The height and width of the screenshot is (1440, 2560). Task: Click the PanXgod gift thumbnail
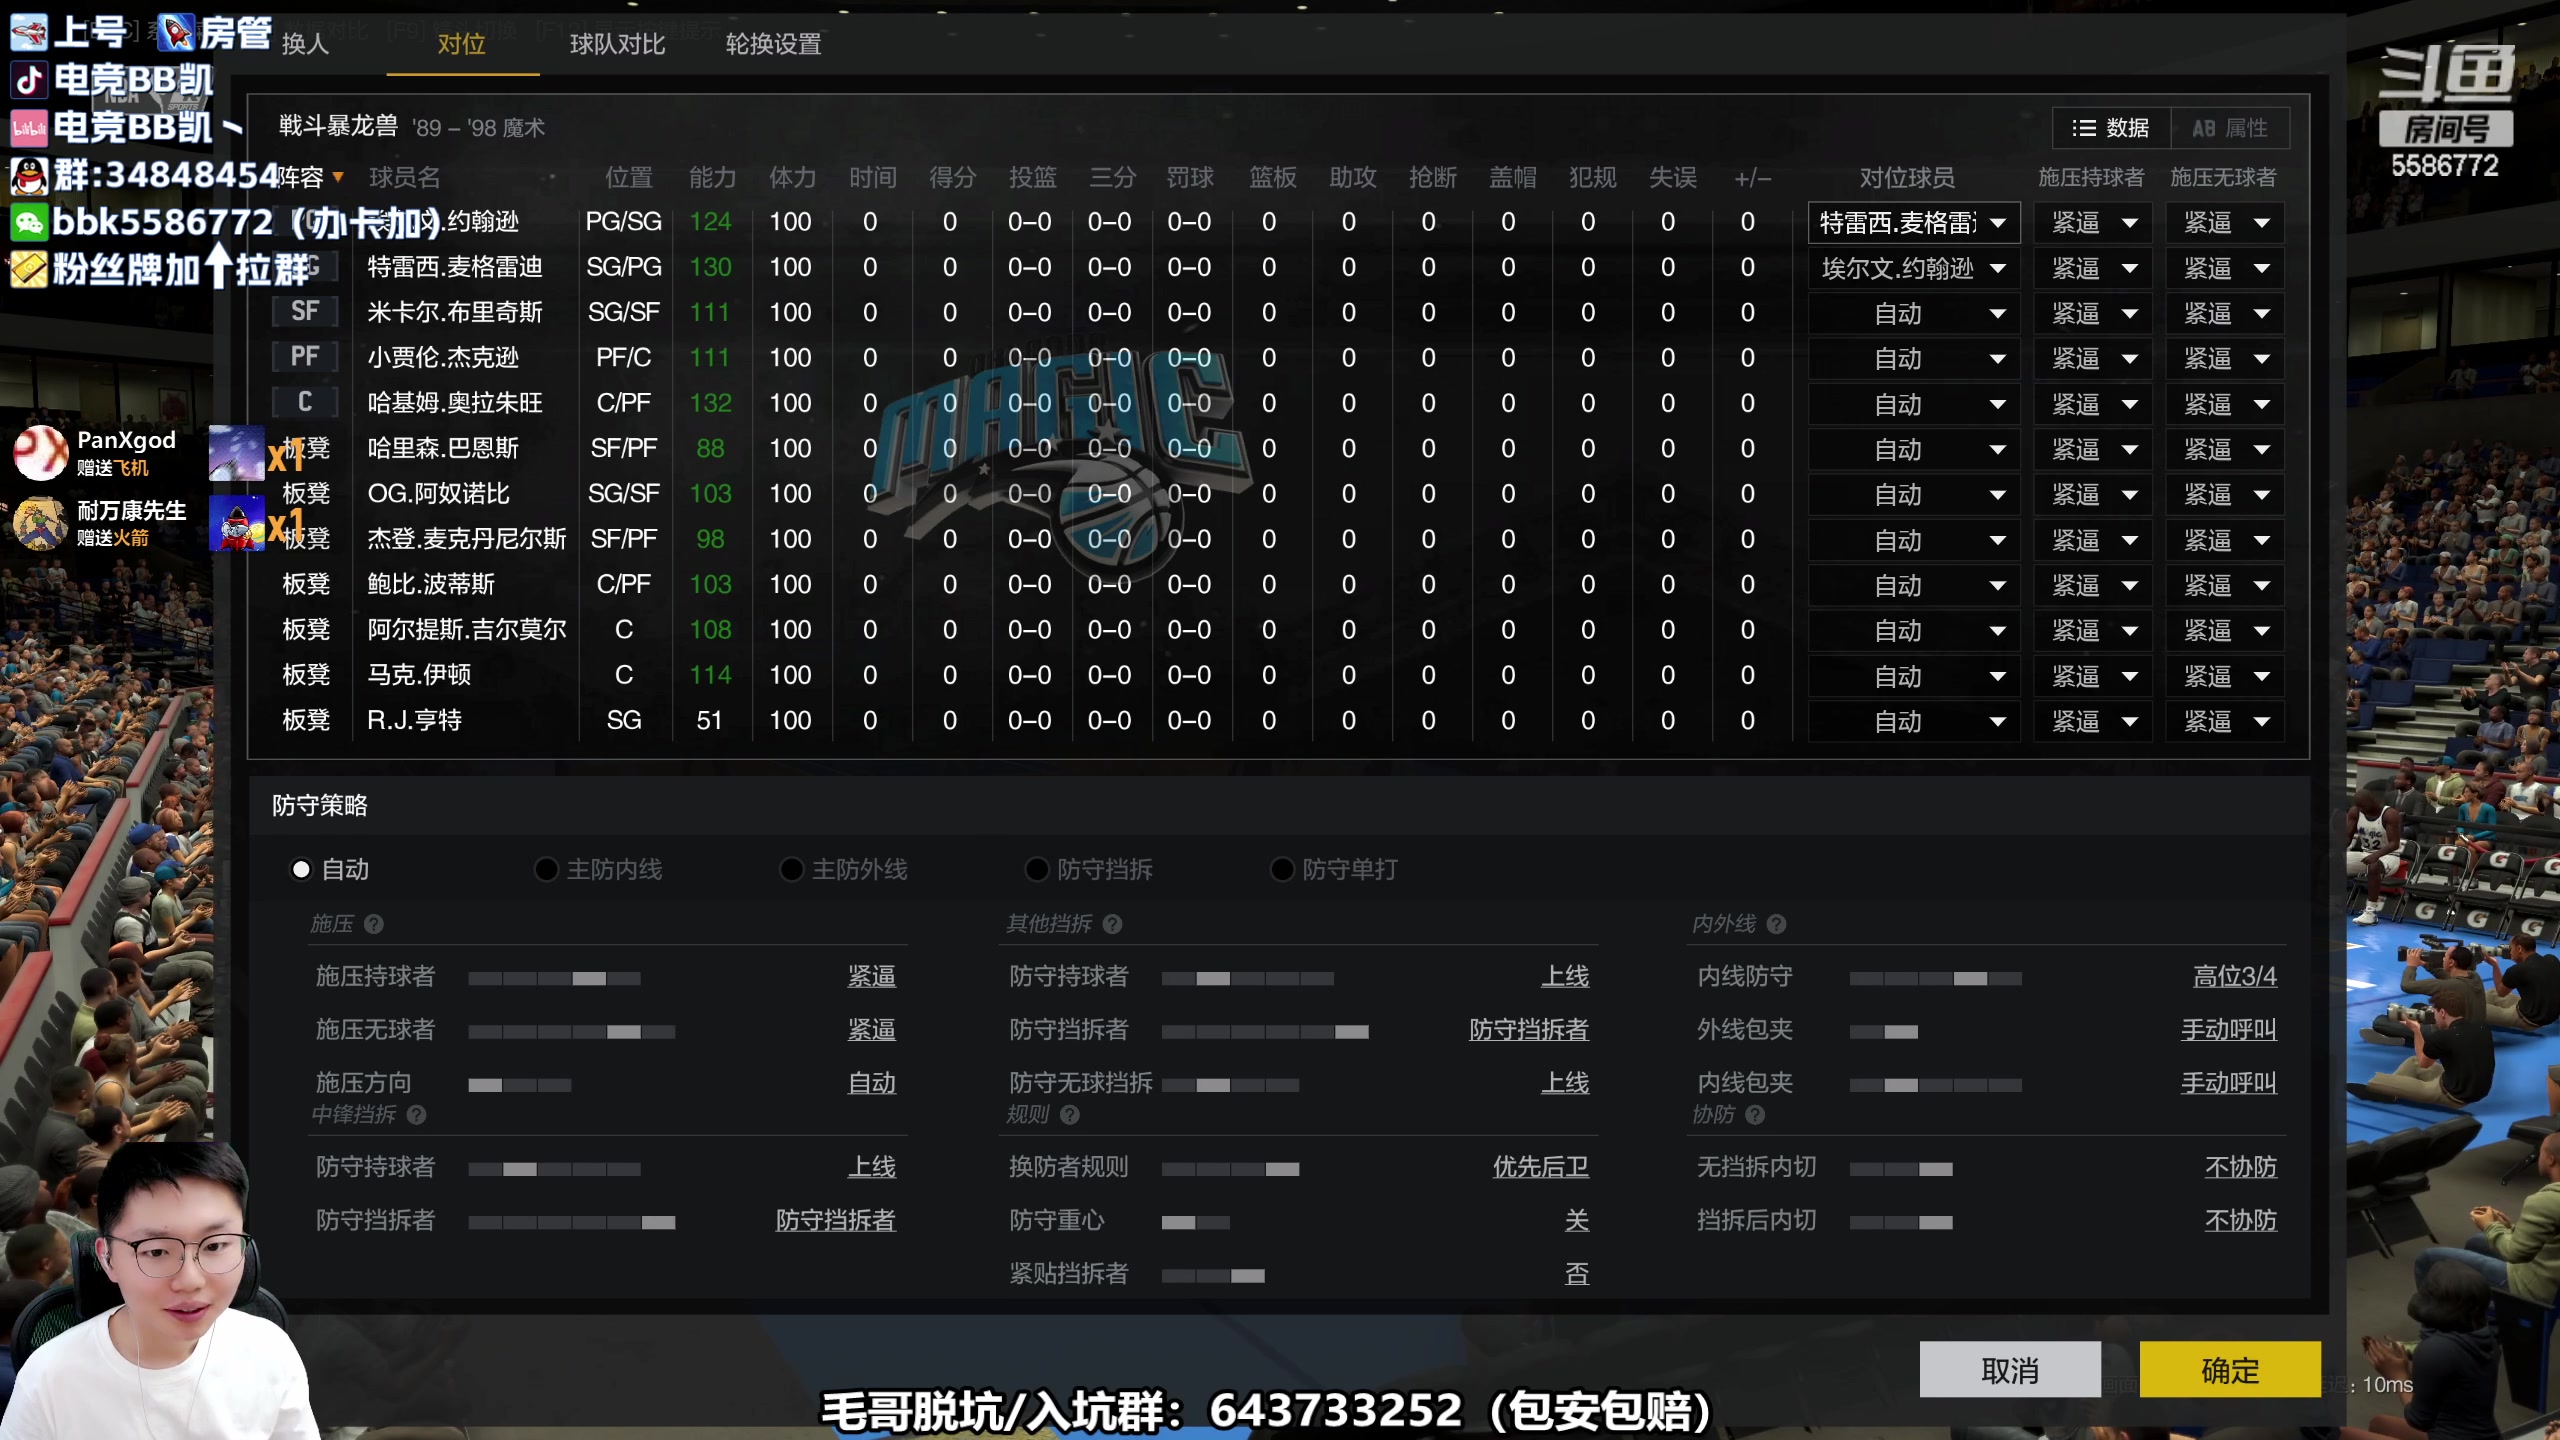pos(237,452)
